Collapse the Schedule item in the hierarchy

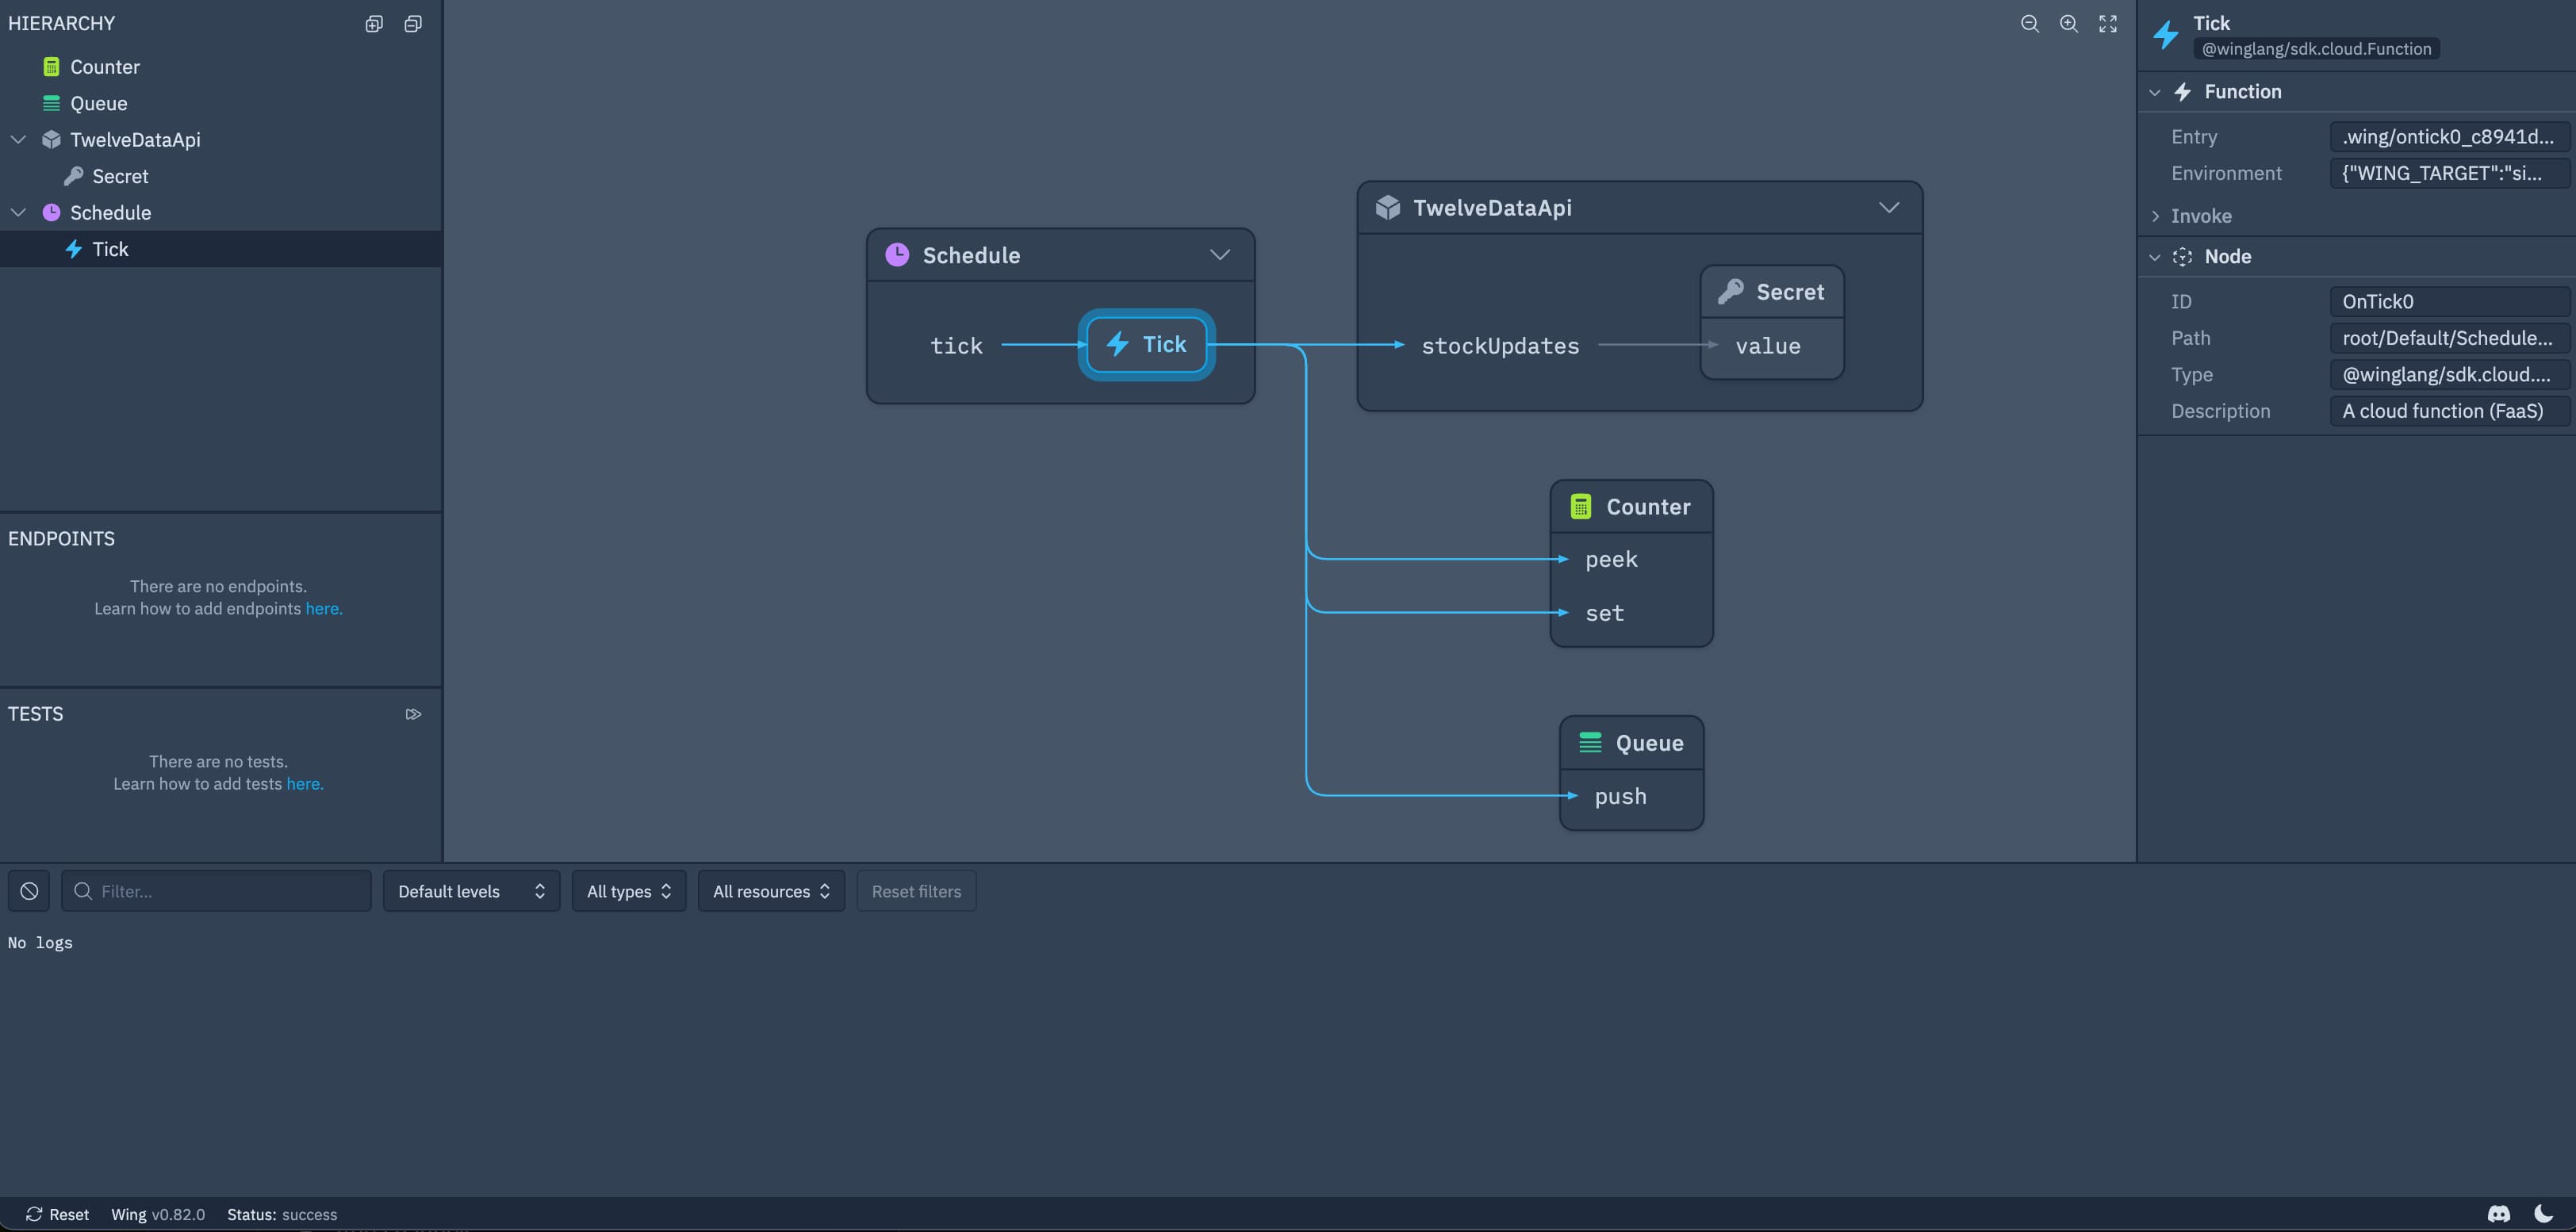tap(17, 212)
